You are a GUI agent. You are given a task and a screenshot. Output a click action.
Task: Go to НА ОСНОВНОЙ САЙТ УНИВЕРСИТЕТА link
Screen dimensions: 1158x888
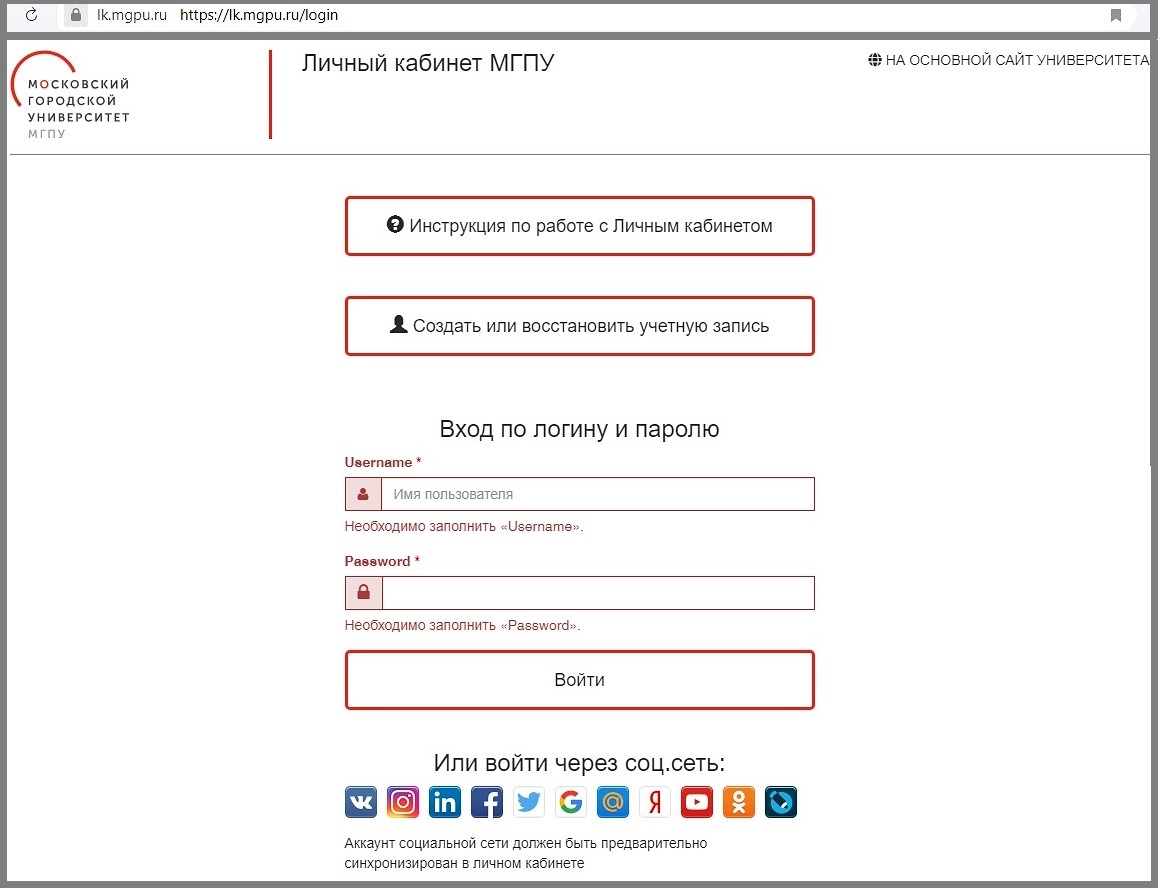1009,60
